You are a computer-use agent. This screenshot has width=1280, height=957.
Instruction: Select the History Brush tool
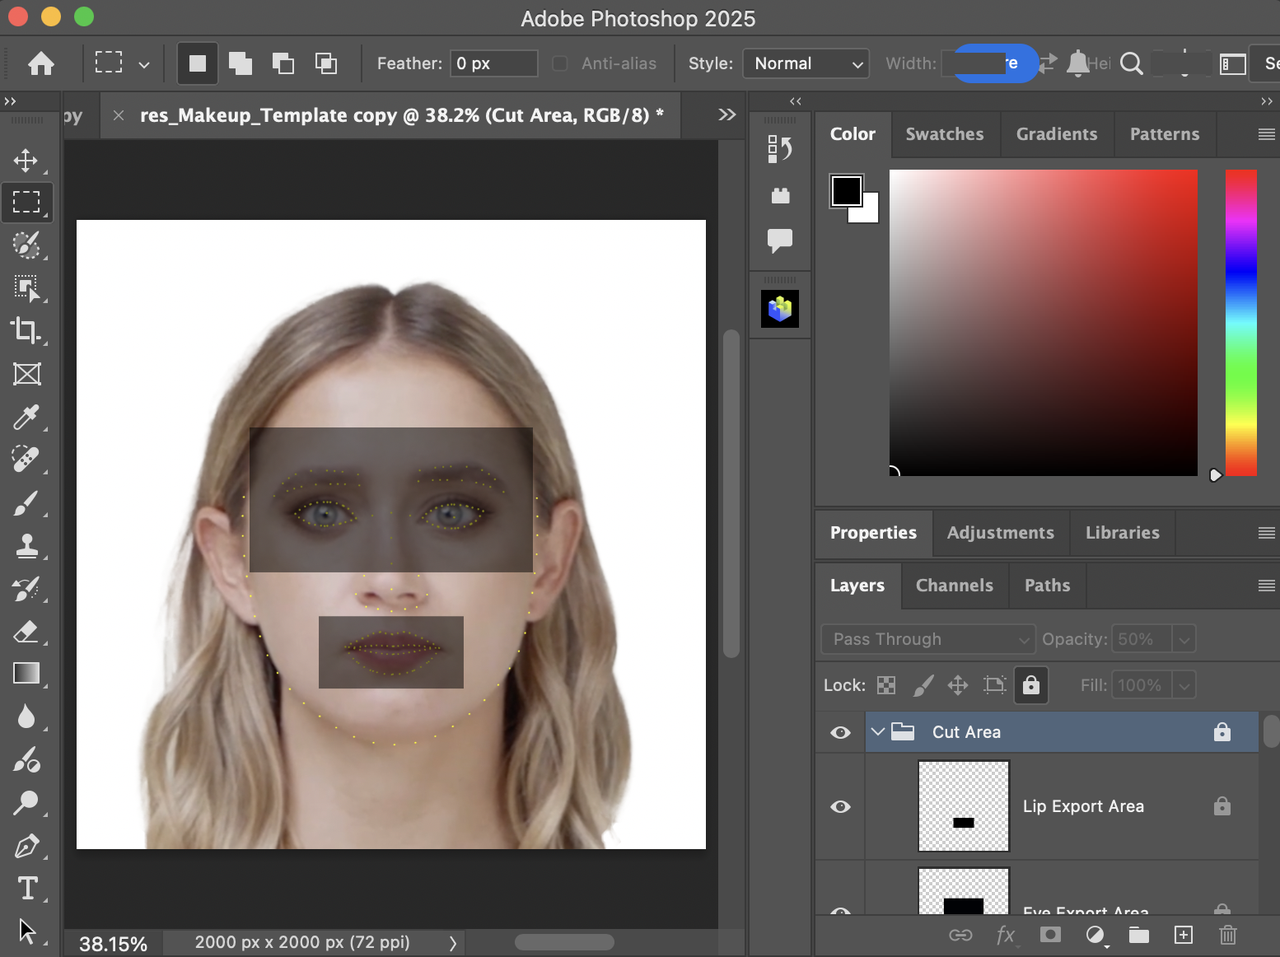click(x=26, y=589)
